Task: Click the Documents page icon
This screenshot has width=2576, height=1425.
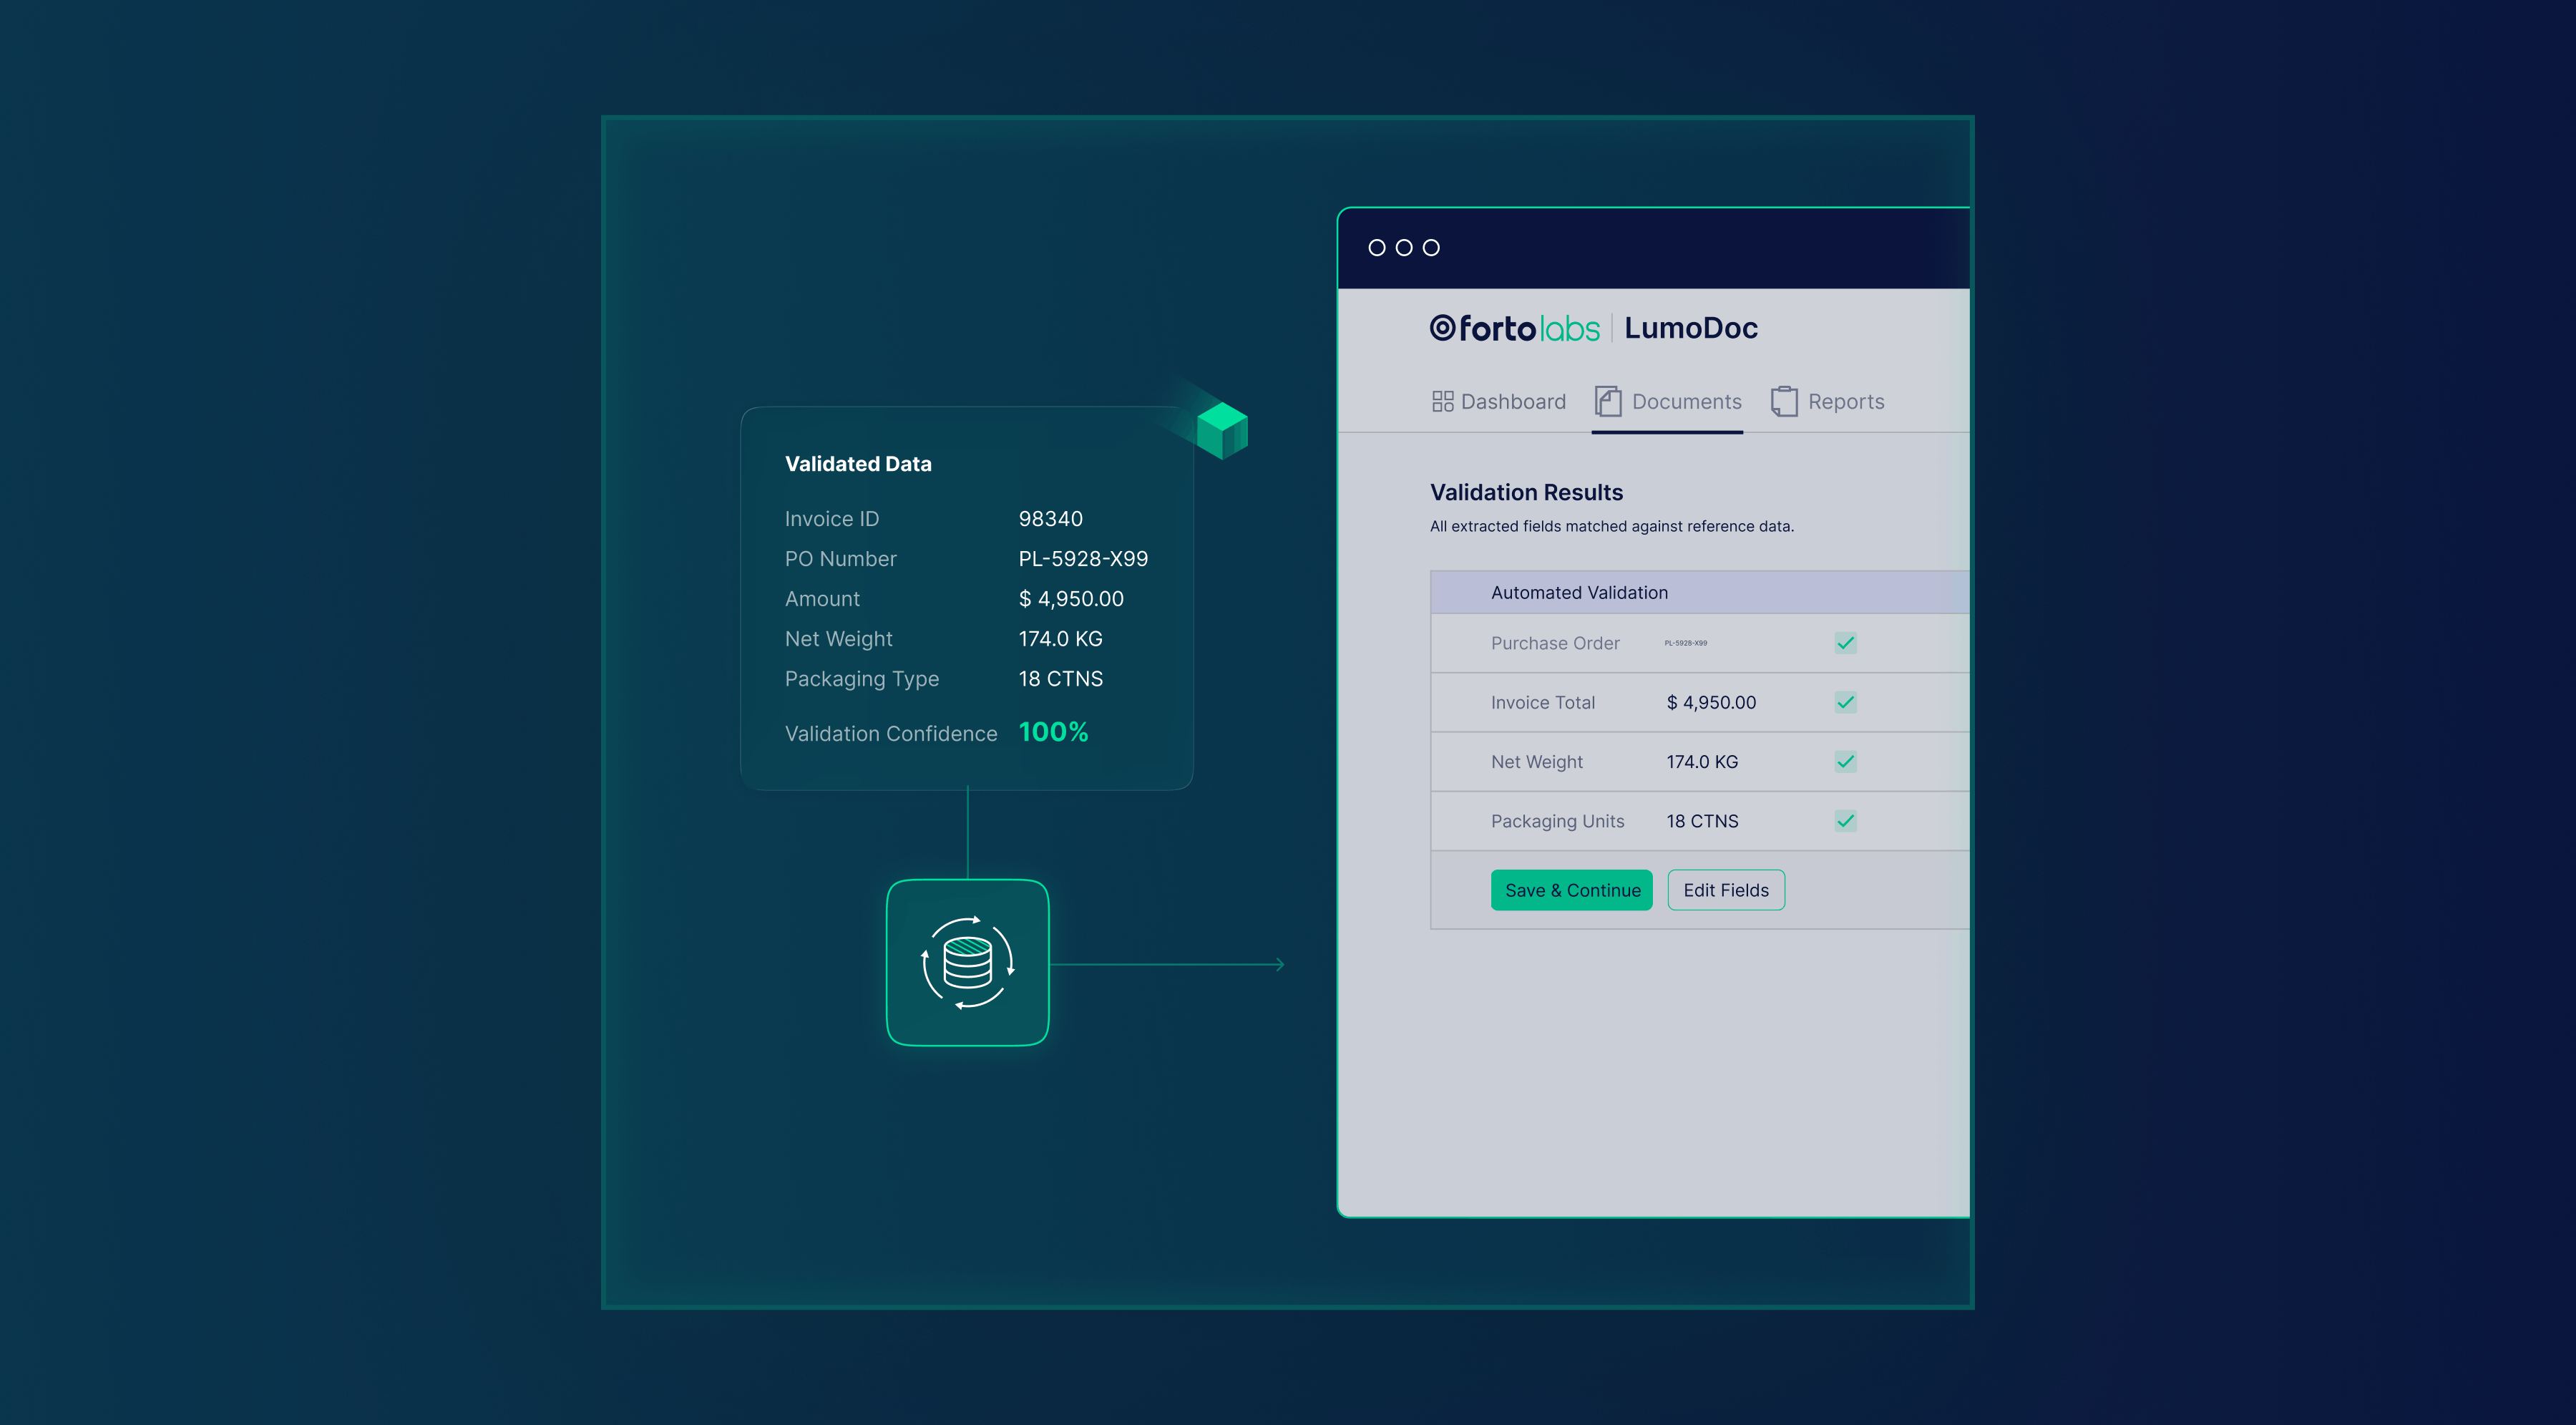Action: 1607,401
